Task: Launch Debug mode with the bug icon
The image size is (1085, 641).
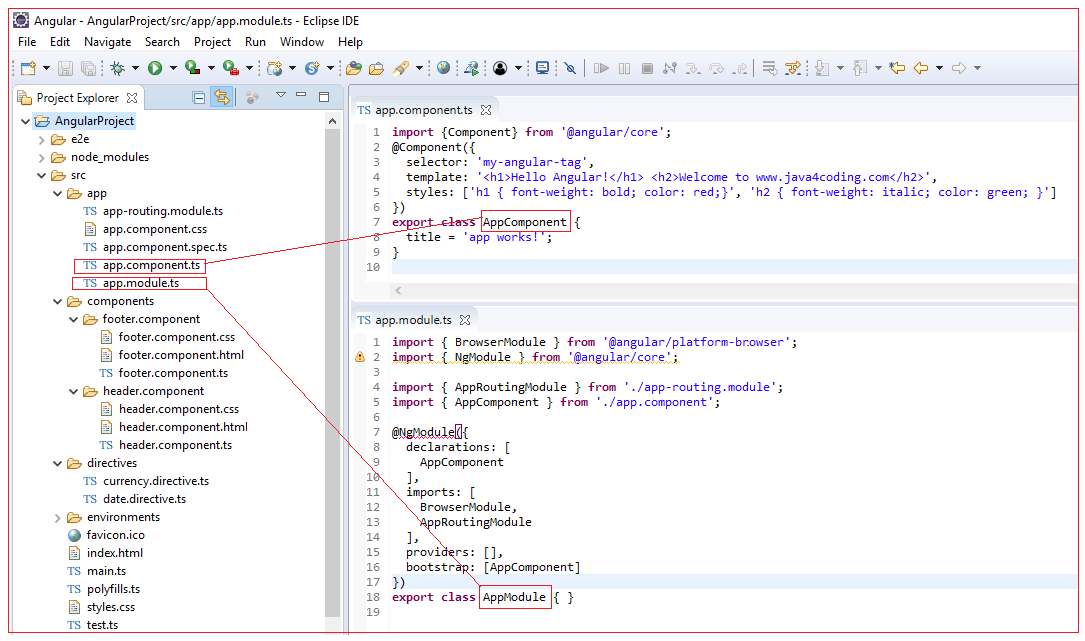Action: tap(117, 68)
